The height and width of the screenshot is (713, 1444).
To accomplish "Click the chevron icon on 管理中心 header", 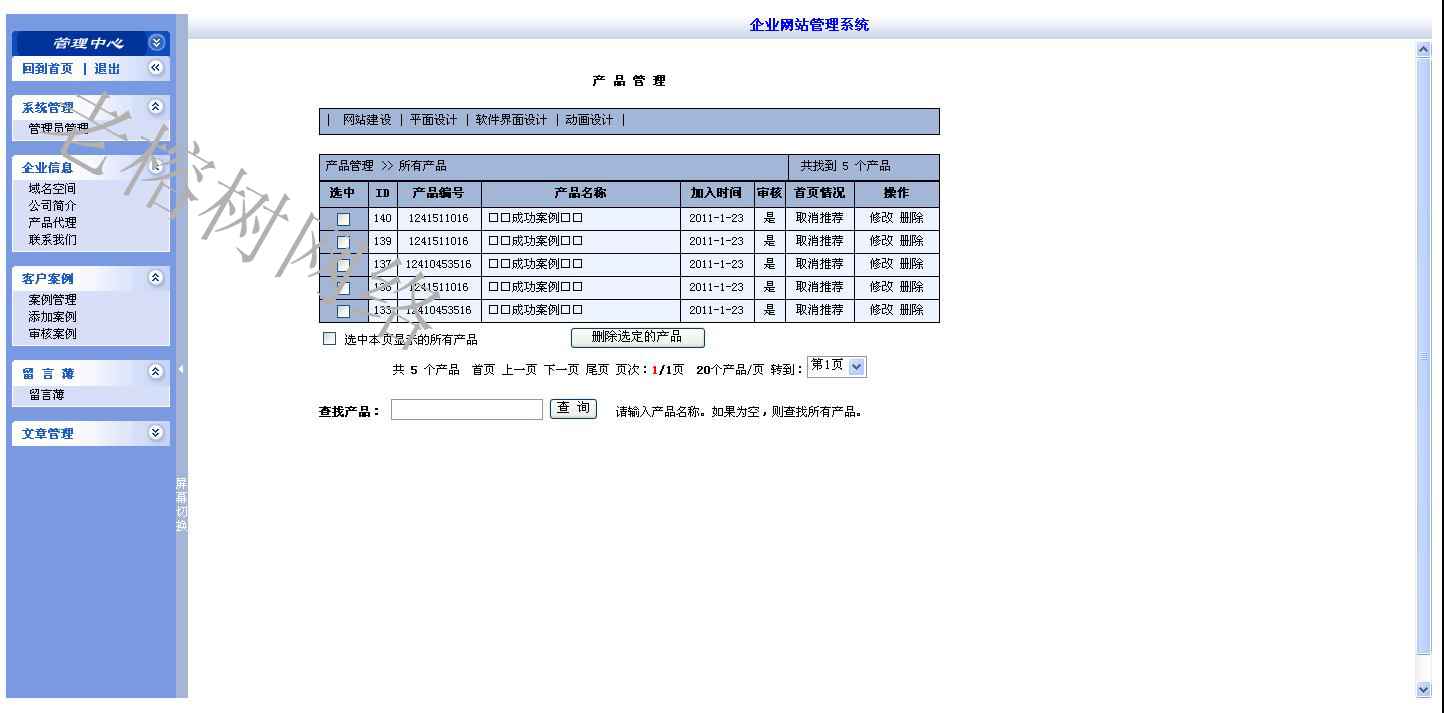I will click(x=155, y=43).
